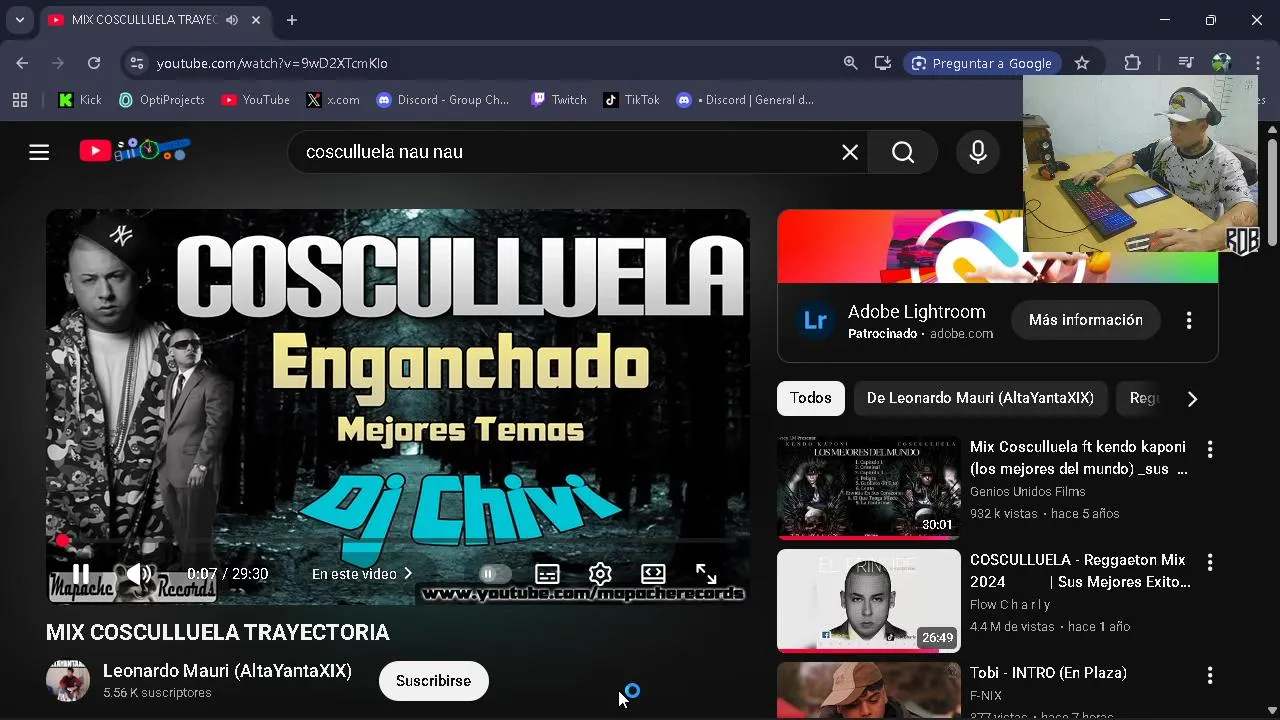
Task: Select the MIX COSCULLUELA TRAYEC browser tab
Action: tap(155, 20)
